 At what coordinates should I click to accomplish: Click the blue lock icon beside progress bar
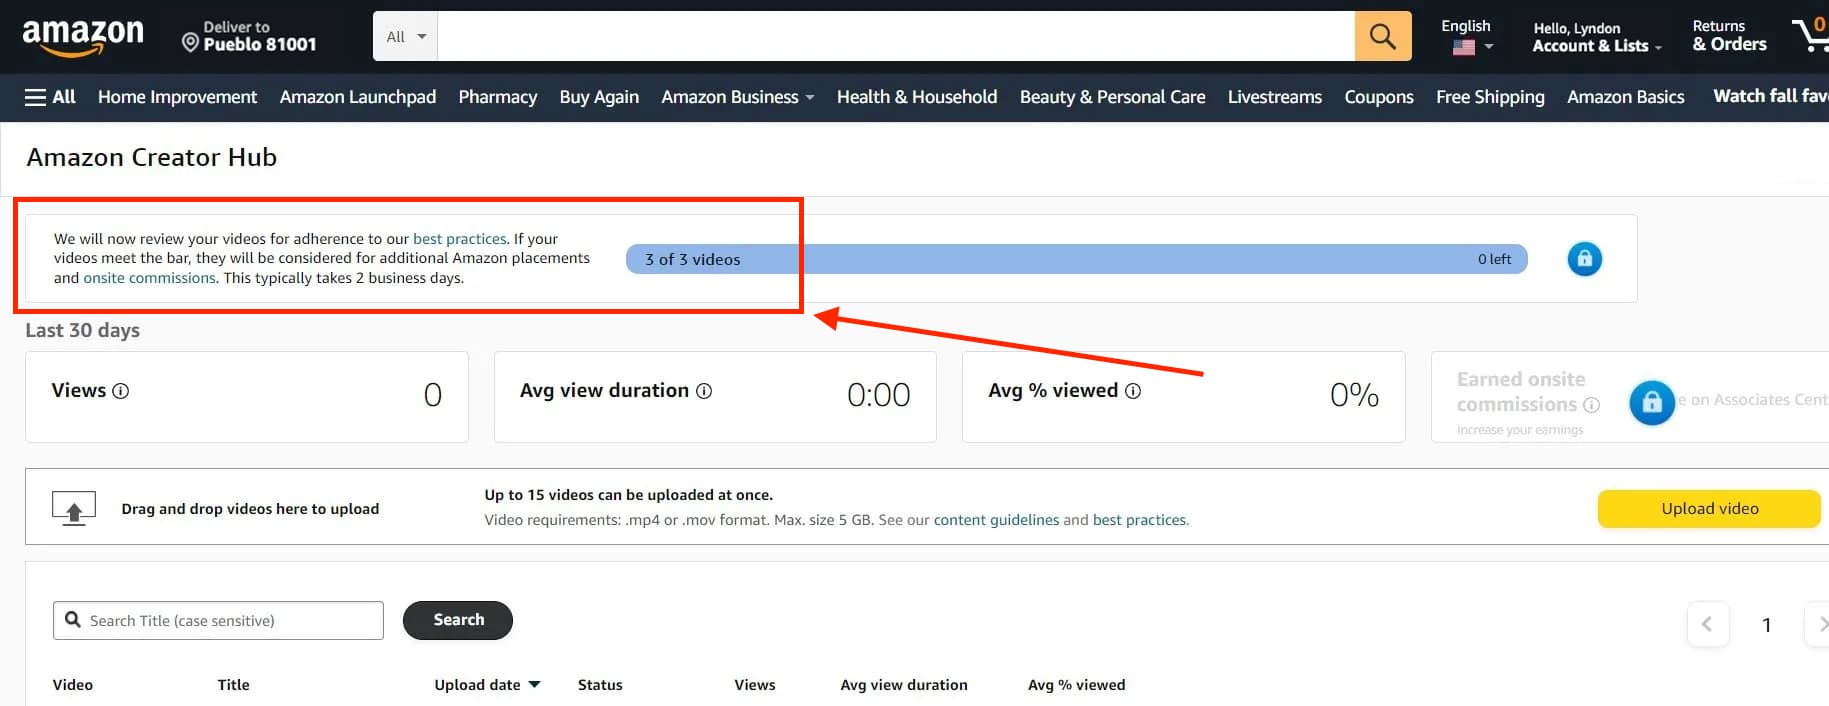pyautogui.click(x=1584, y=259)
